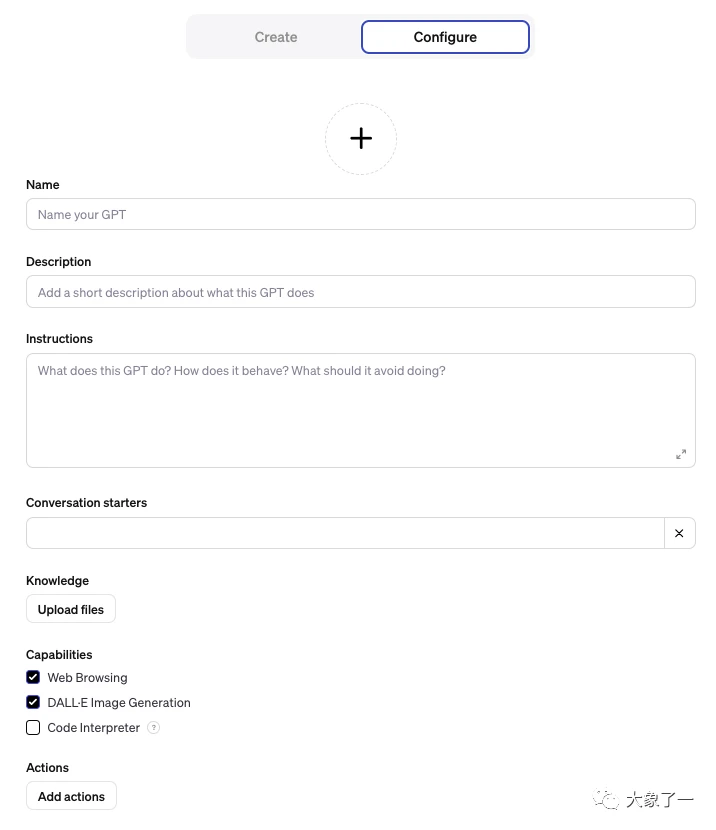Click the Add actions button

tap(71, 796)
